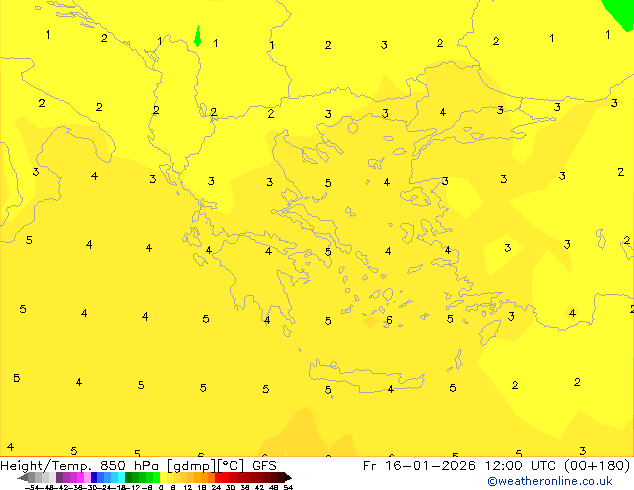Screen dimensions: 634x490
Task: Pick the dark green swatch above -12 in legend
Action: point(129,477)
